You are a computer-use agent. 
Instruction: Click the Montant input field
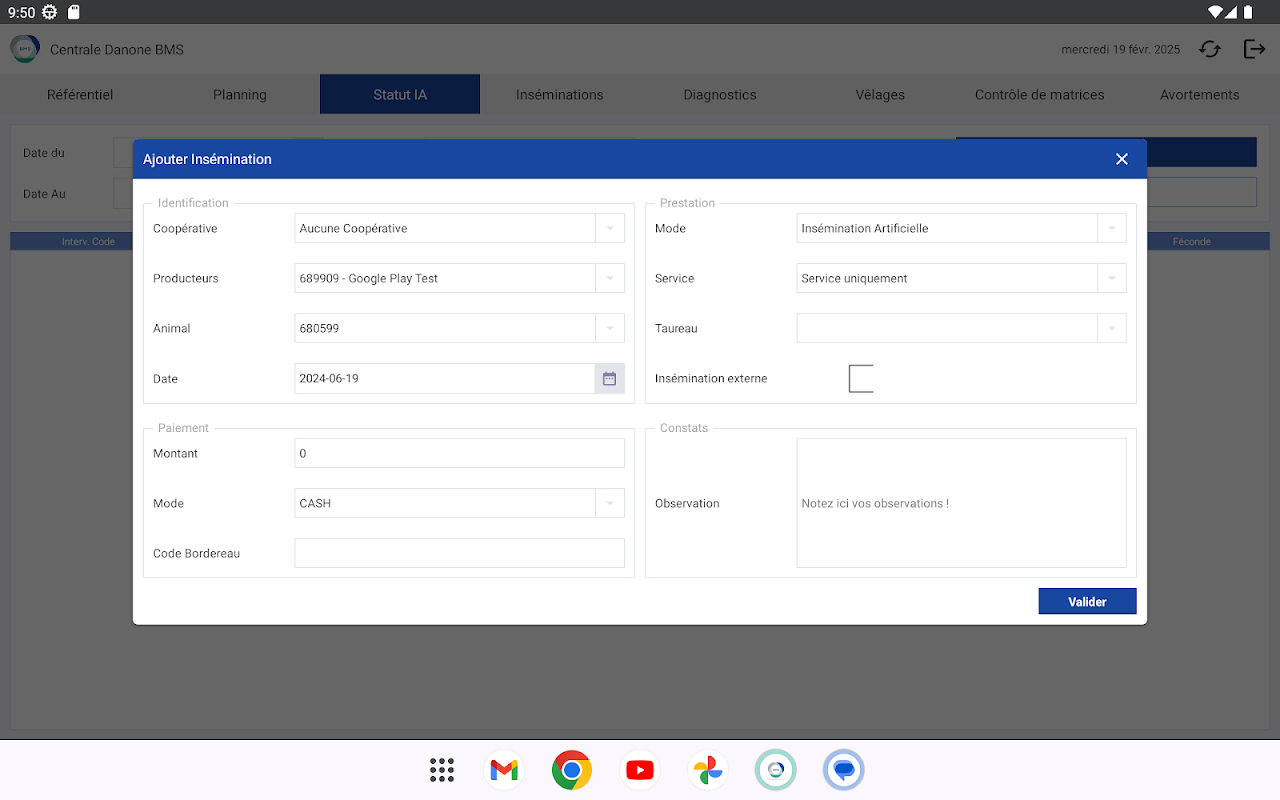point(460,453)
